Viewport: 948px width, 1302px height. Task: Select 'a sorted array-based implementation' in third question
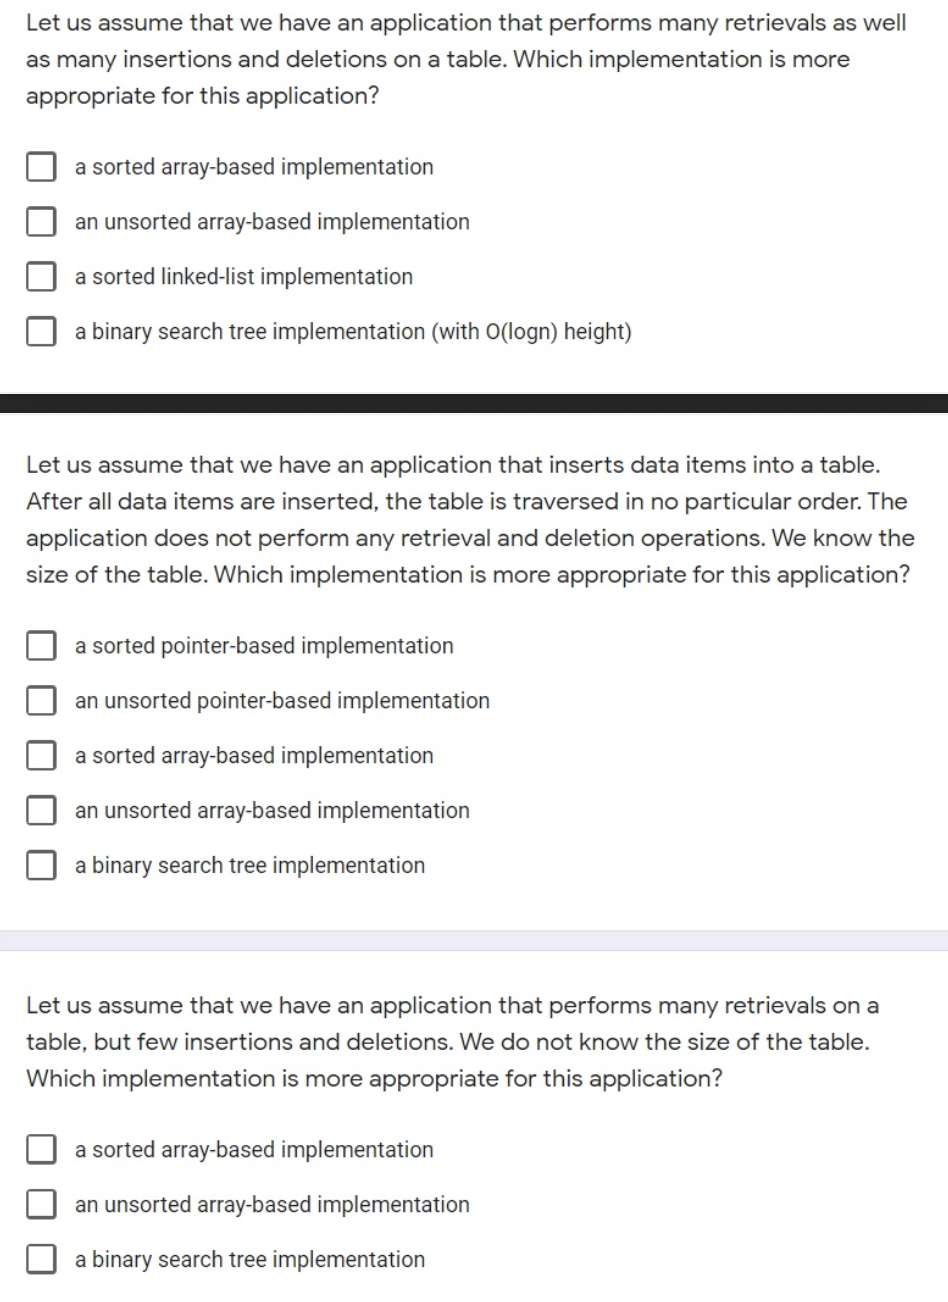click(40, 1150)
